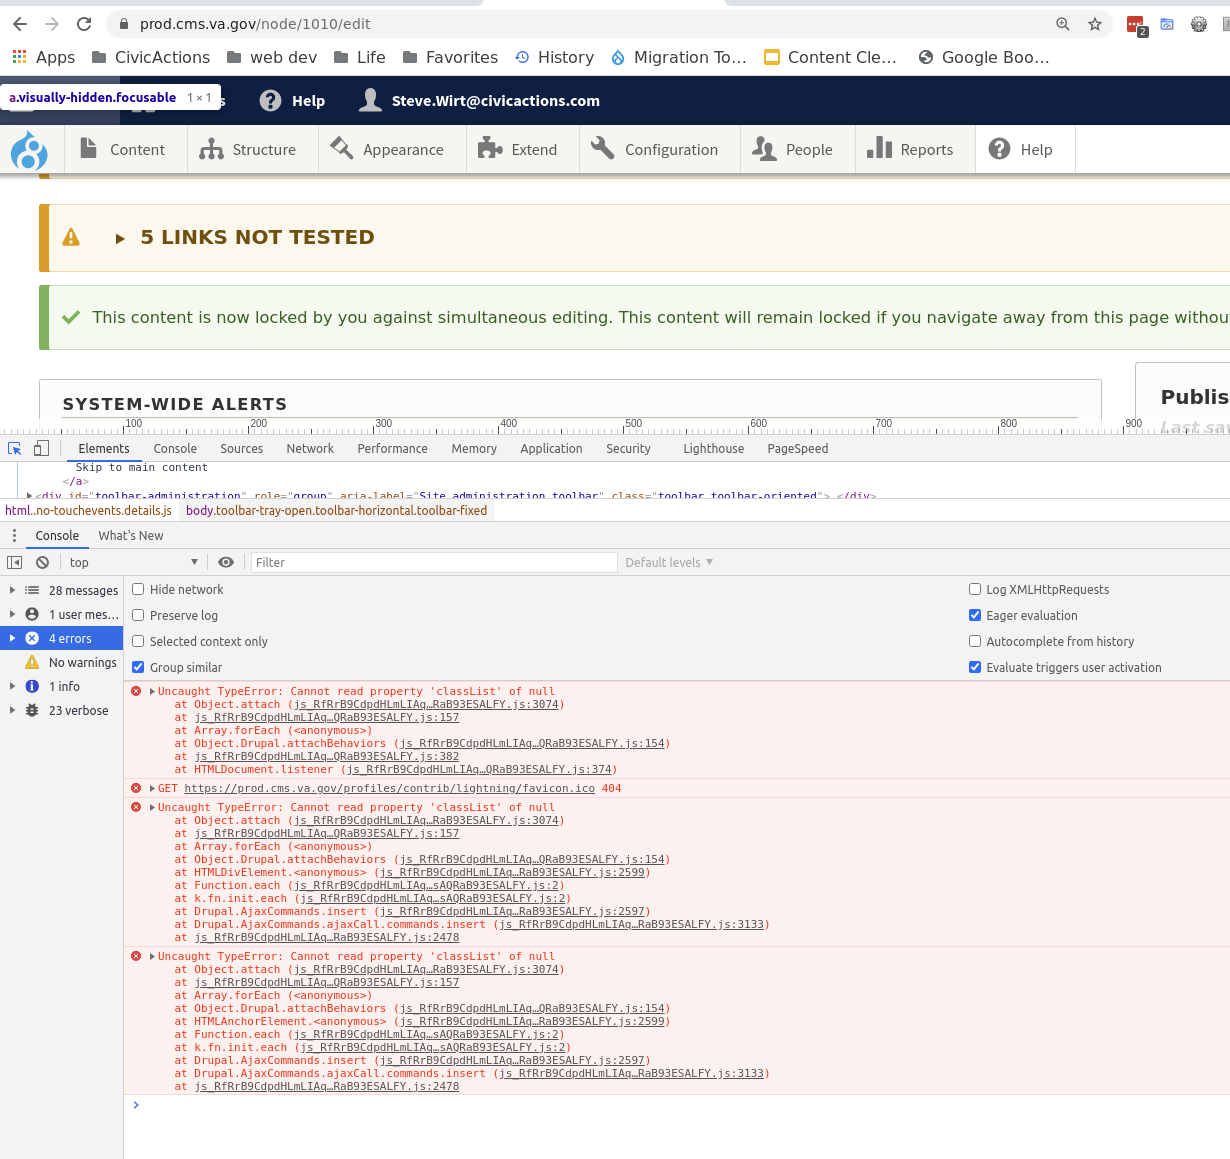Enable Log XMLHttpRequests checkbox
Image resolution: width=1230 pixels, height=1159 pixels.
(975, 590)
